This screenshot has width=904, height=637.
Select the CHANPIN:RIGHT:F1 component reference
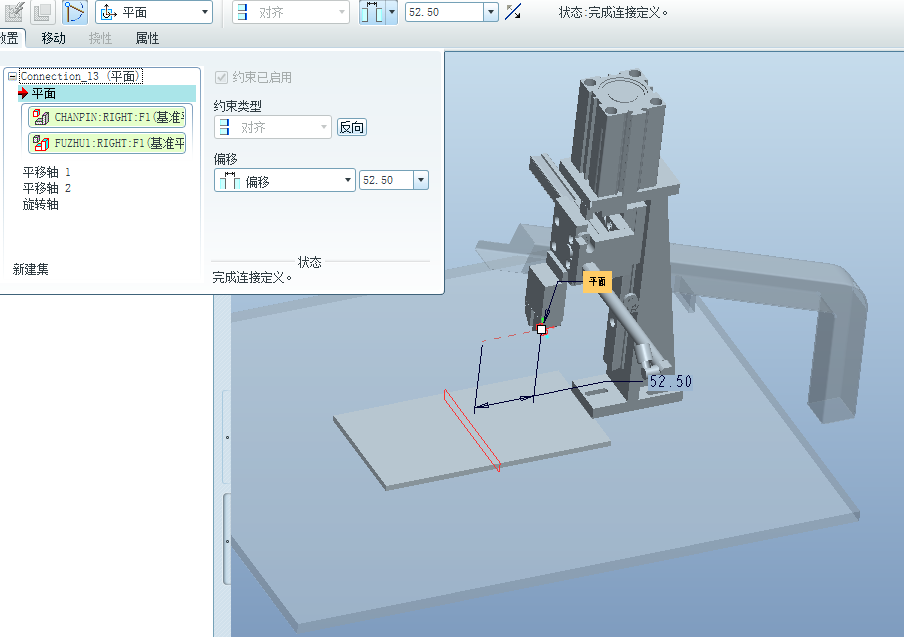(x=108, y=117)
